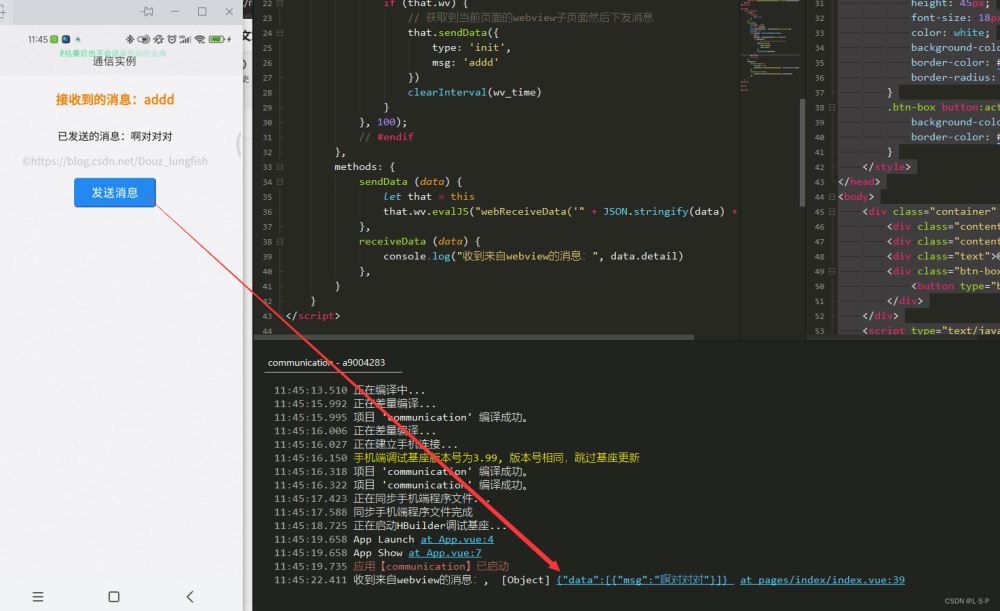This screenshot has width=1000, height=611.
Task: Select the communication - a9004283 console tab
Action: tap(327, 362)
